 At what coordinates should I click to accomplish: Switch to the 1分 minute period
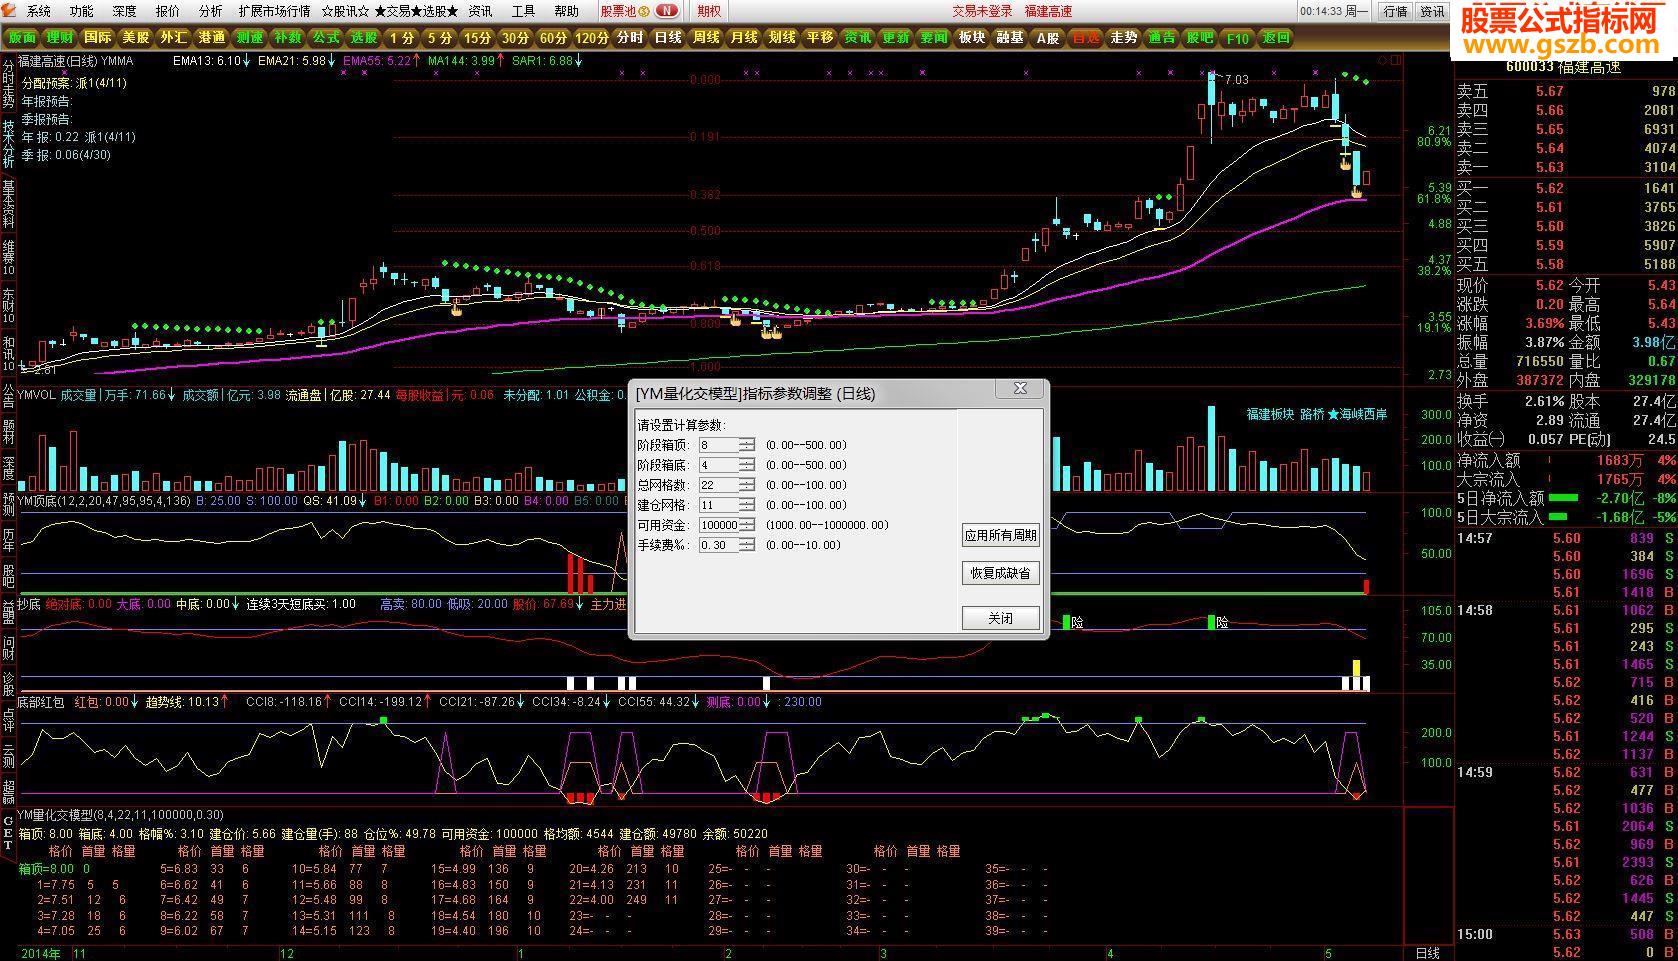coord(402,38)
